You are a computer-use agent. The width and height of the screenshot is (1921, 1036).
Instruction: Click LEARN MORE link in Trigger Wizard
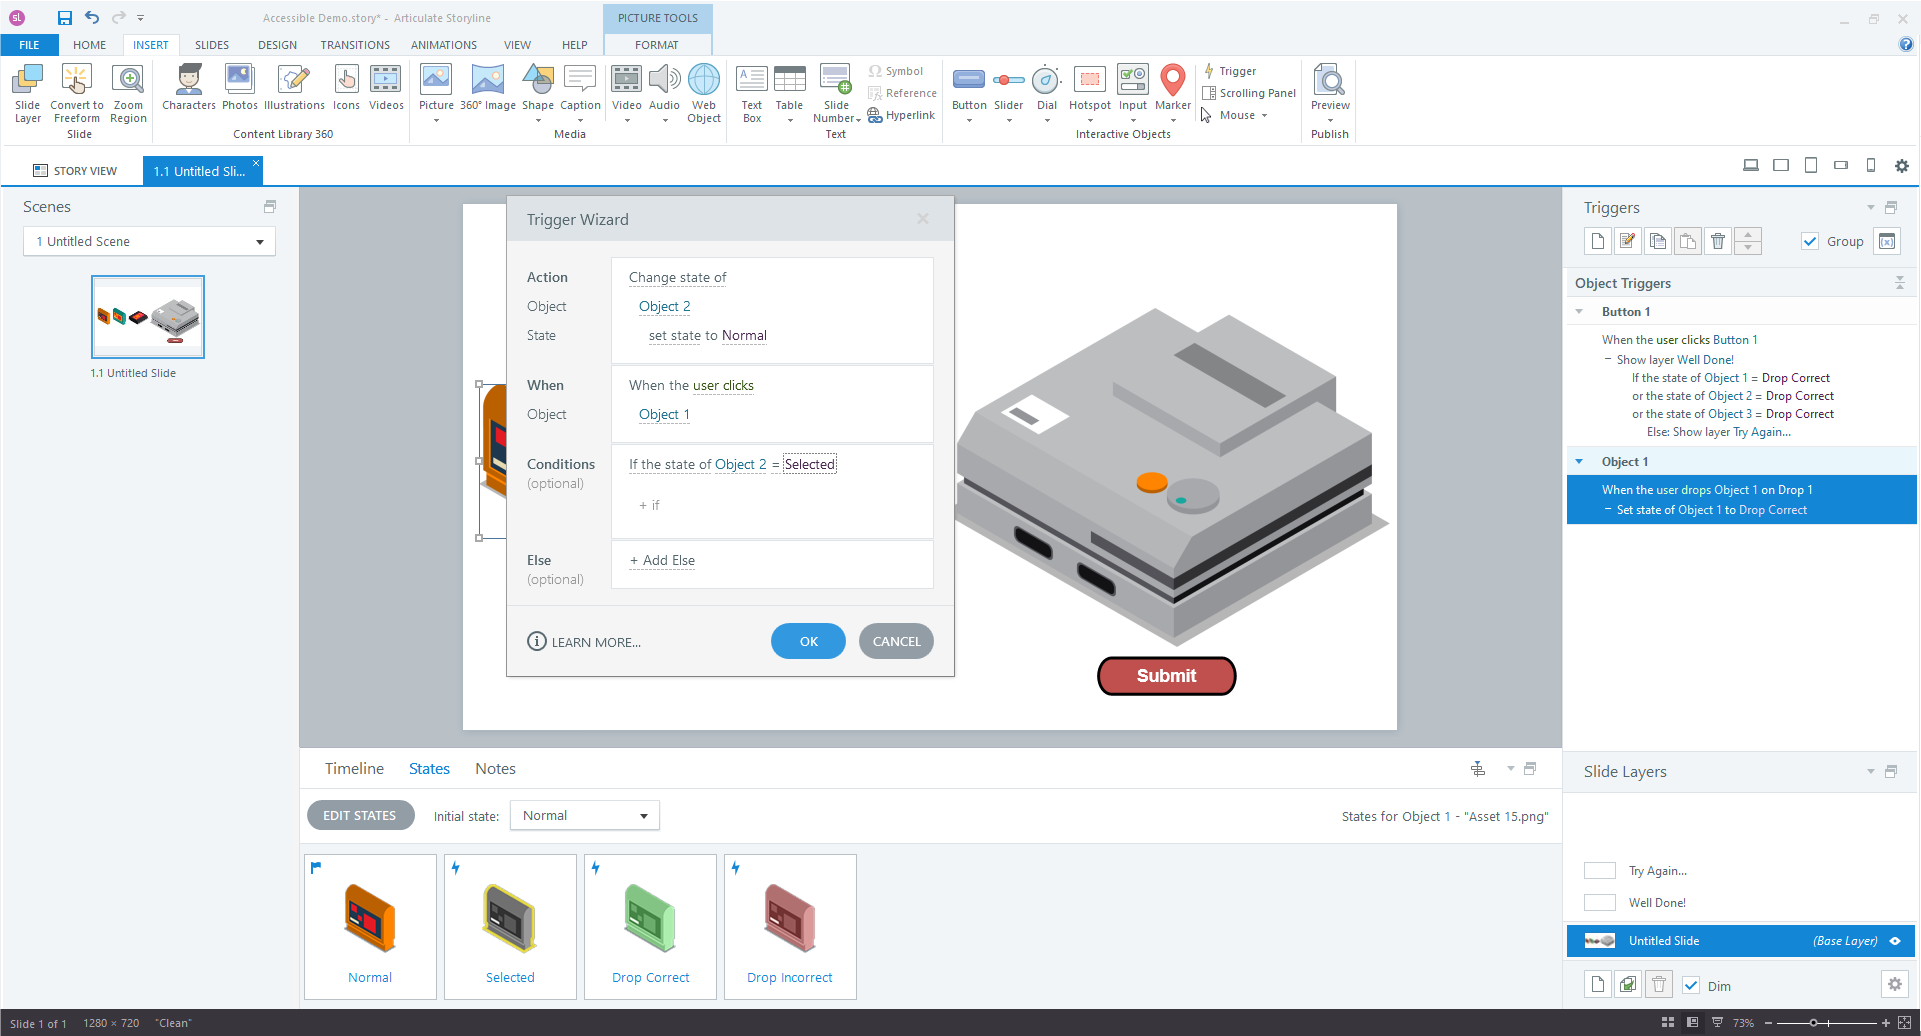tap(585, 642)
